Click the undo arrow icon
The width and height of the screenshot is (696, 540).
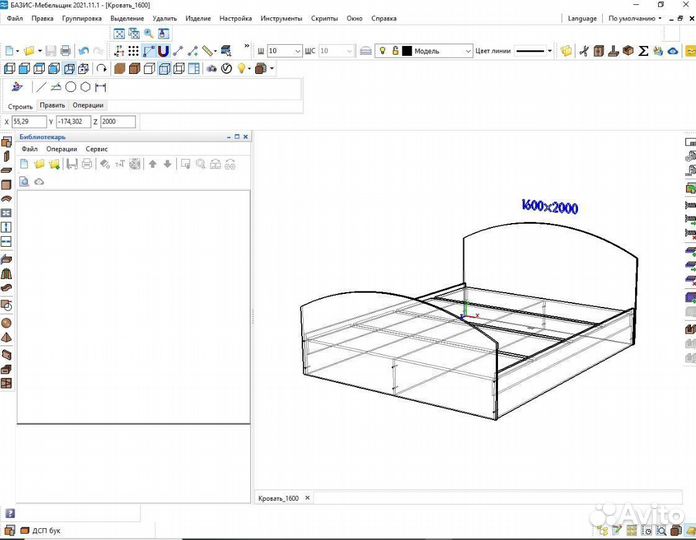click(x=83, y=50)
